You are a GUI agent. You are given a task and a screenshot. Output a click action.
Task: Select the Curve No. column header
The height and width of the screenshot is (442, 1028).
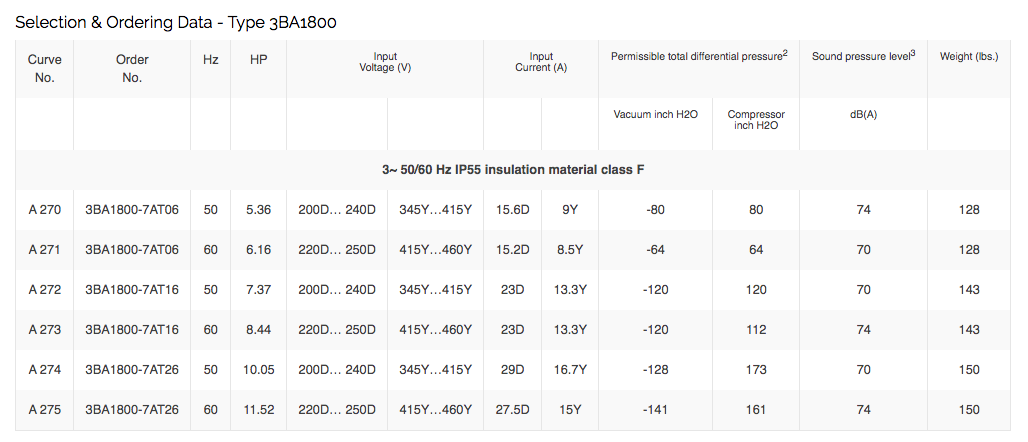click(x=45, y=68)
